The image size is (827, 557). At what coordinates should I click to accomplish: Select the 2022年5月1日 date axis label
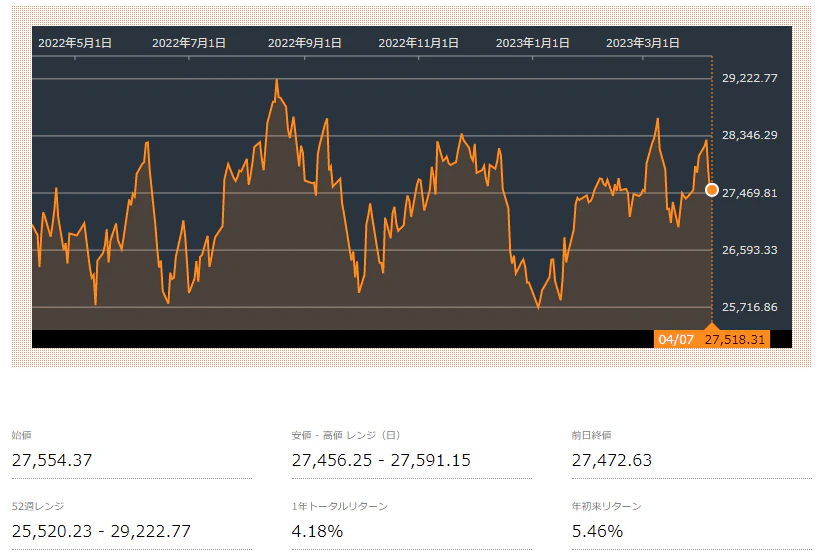(75, 43)
